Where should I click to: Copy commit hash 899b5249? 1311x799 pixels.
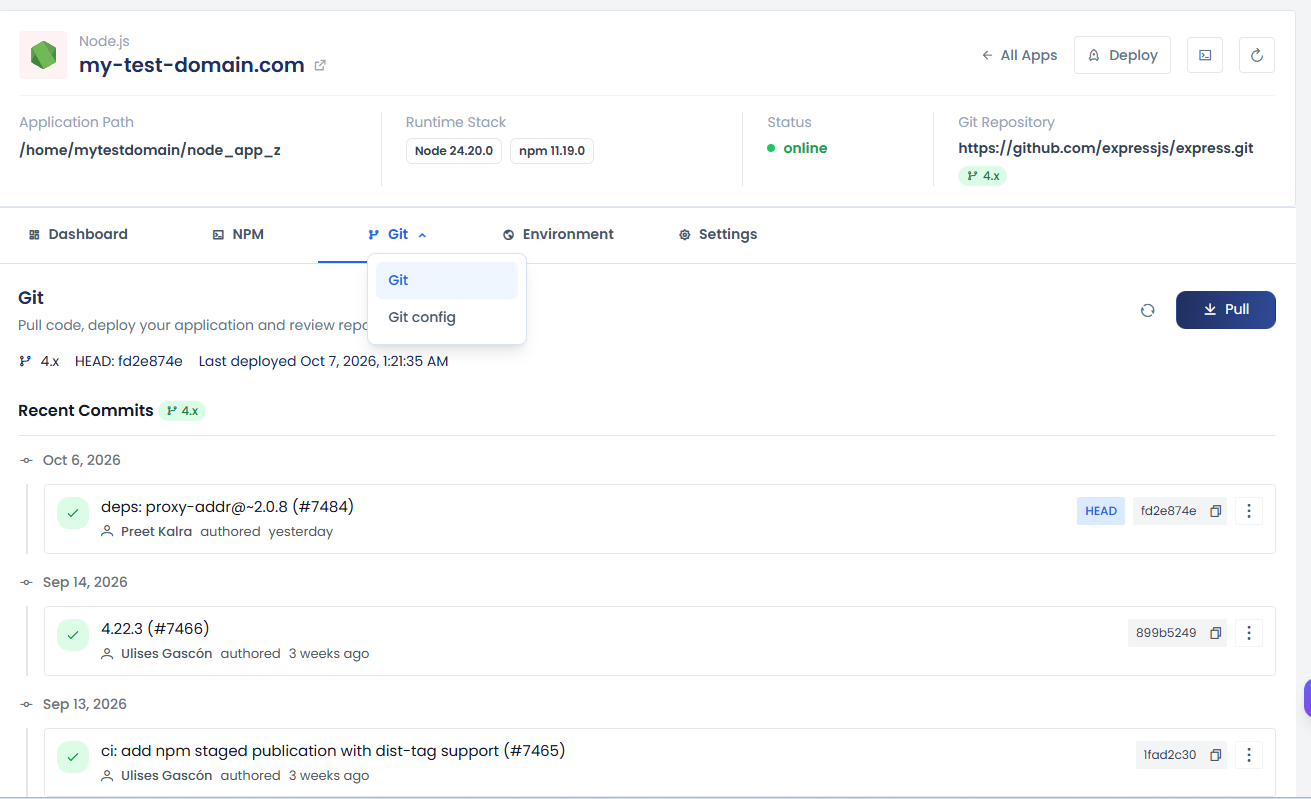[1216, 633]
